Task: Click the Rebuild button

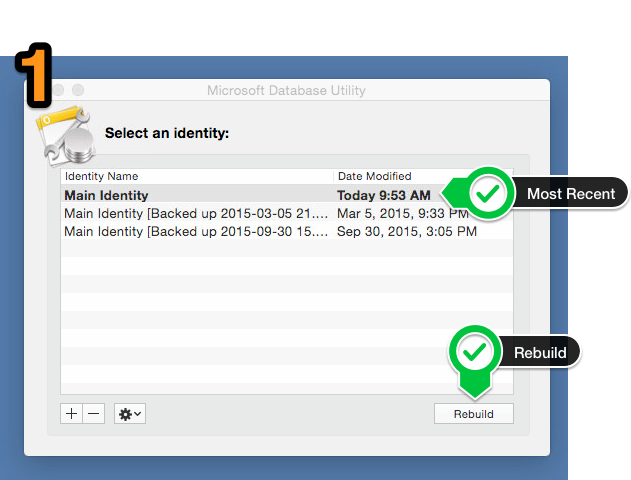Action: [x=474, y=414]
